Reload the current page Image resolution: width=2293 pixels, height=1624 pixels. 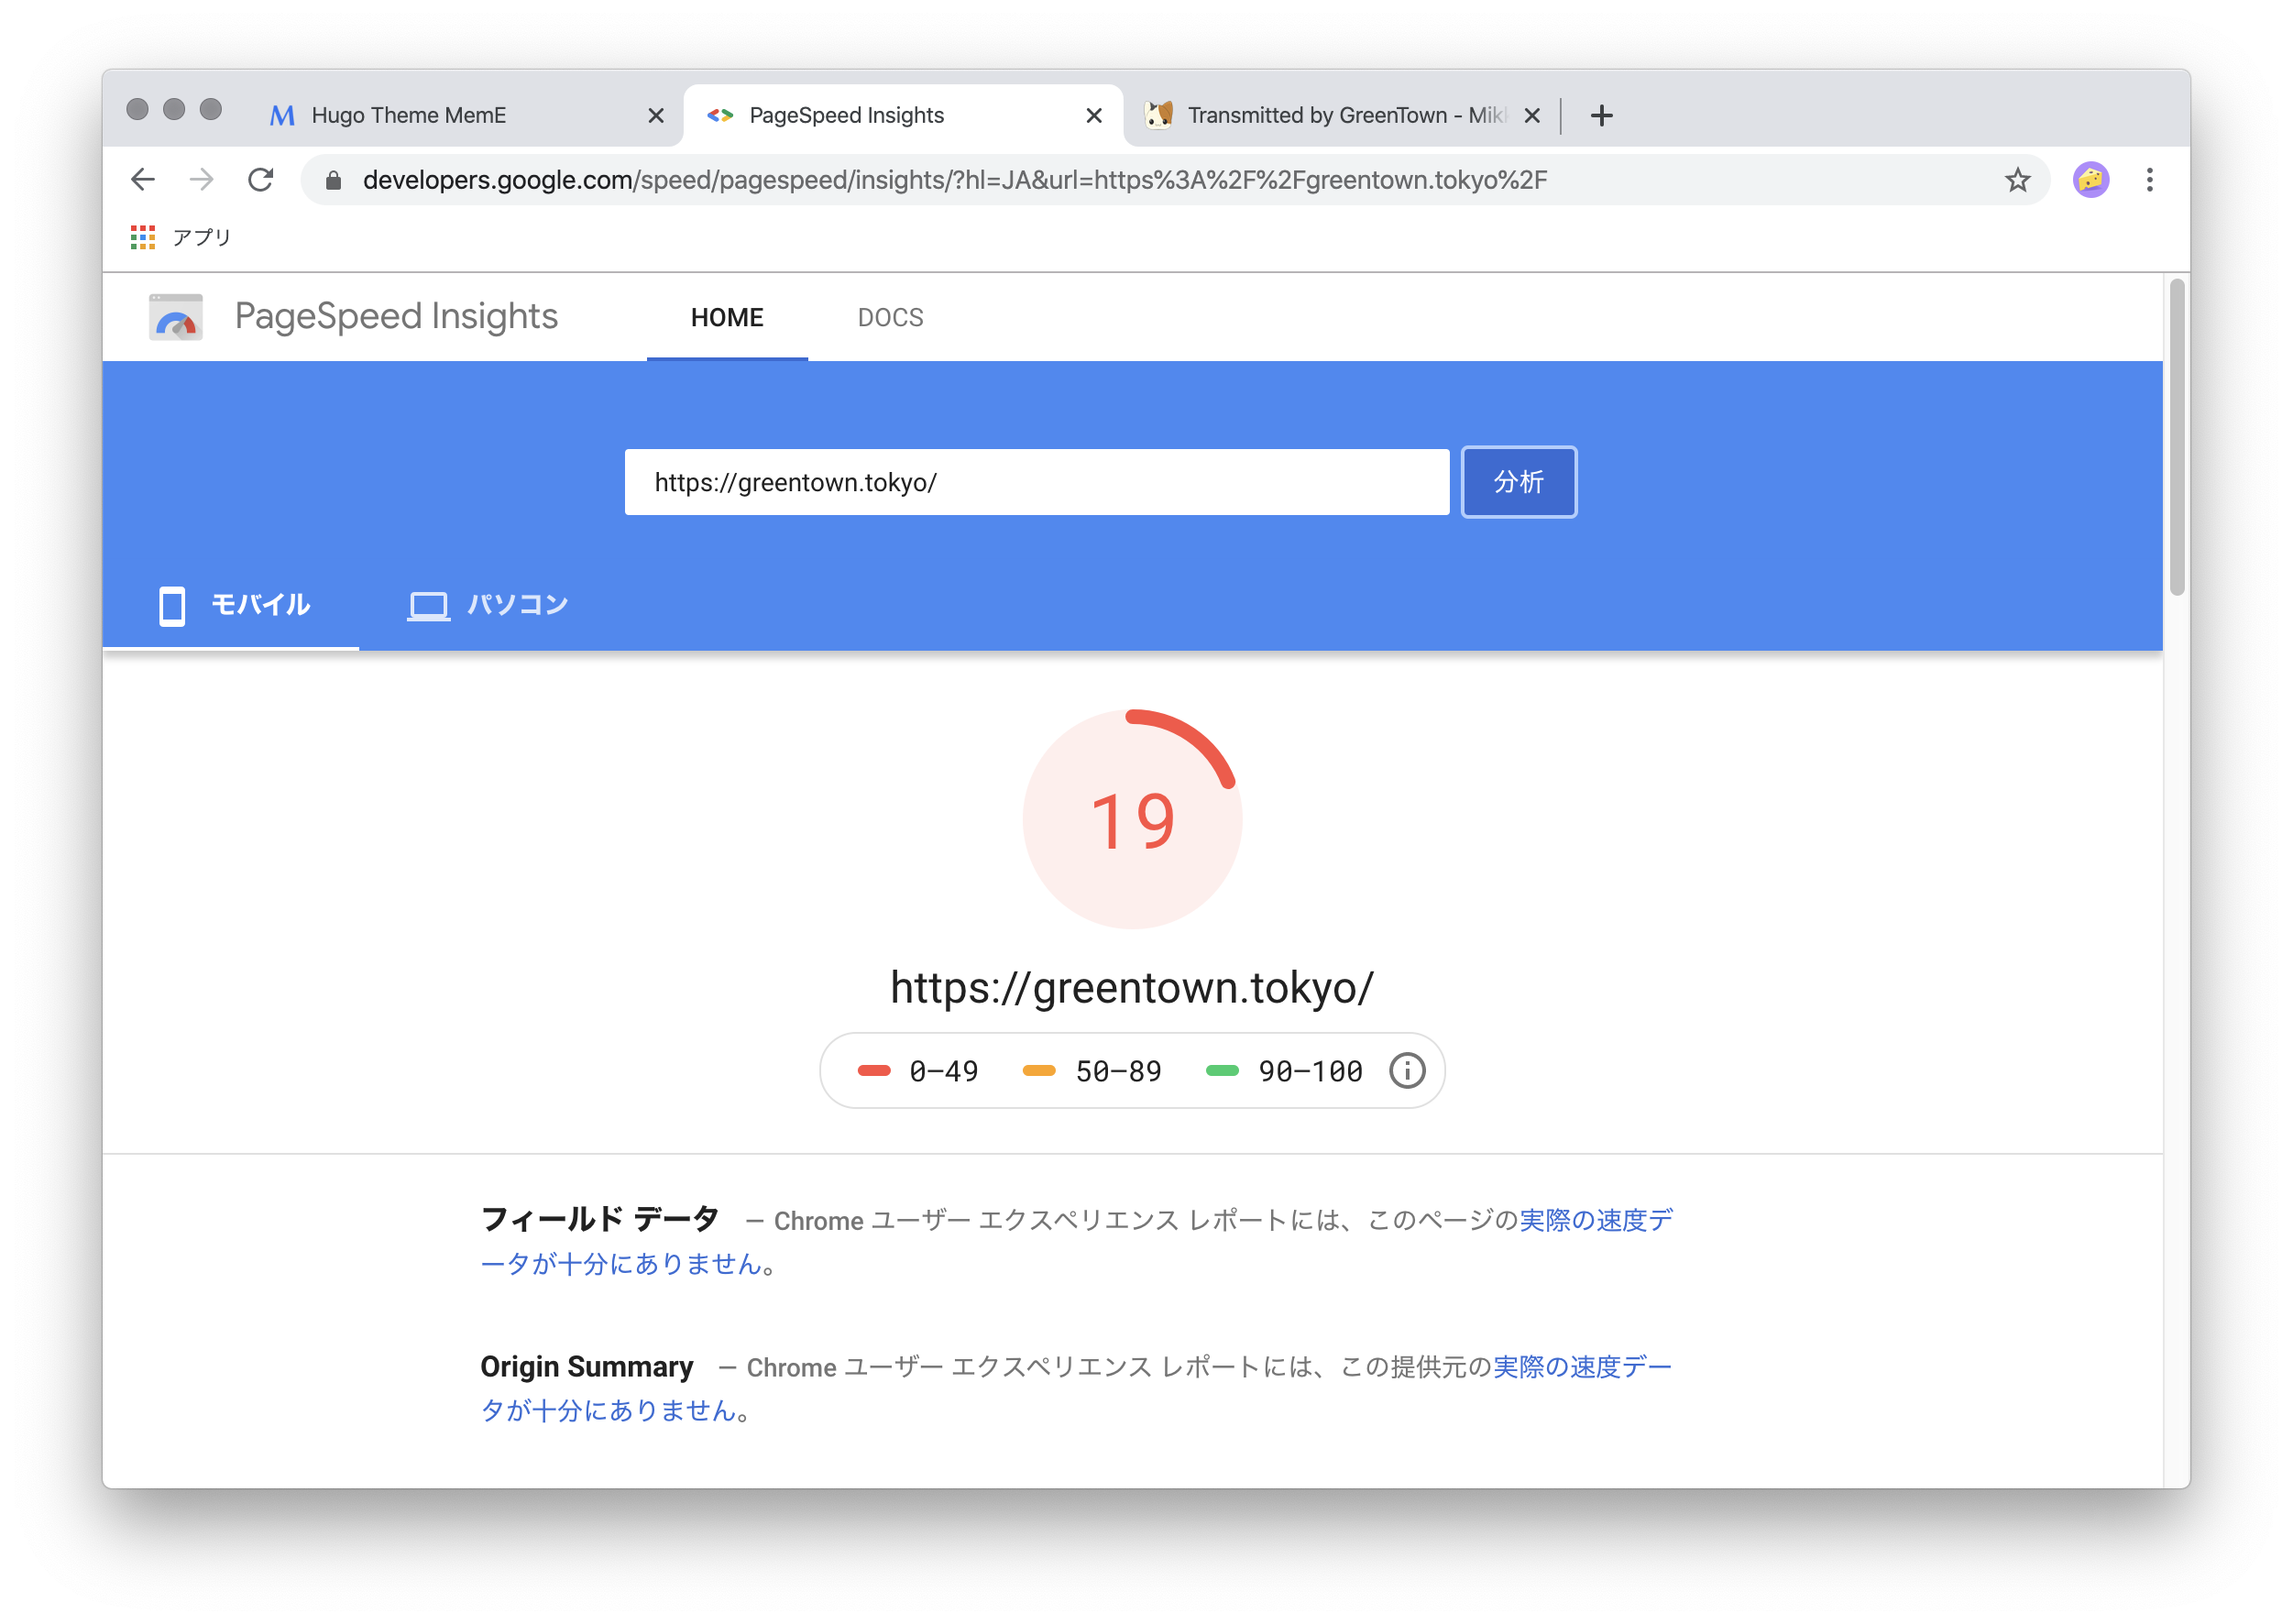click(x=261, y=180)
